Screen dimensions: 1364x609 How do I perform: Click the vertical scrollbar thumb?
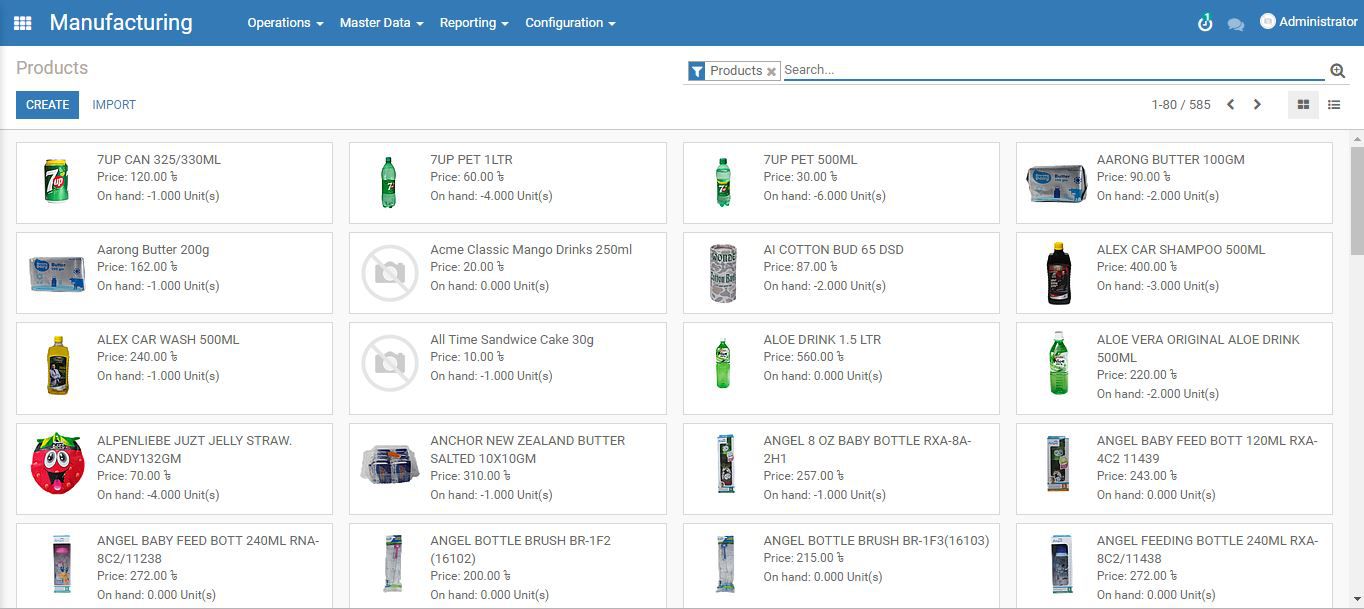(1356, 200)
